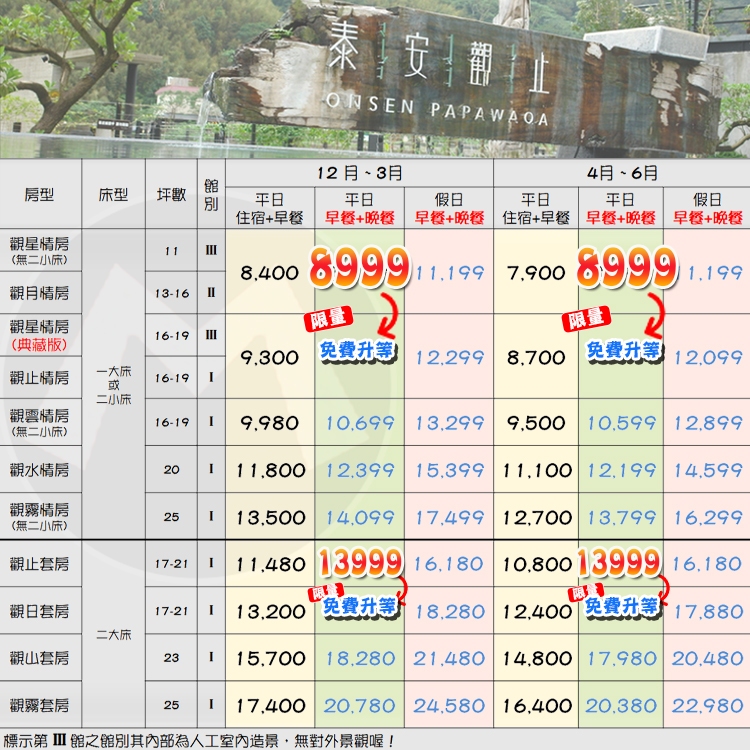This screenshot has width=750, height=750.
Task: Click the 16,299 price
Action: (x=708, y=517)
